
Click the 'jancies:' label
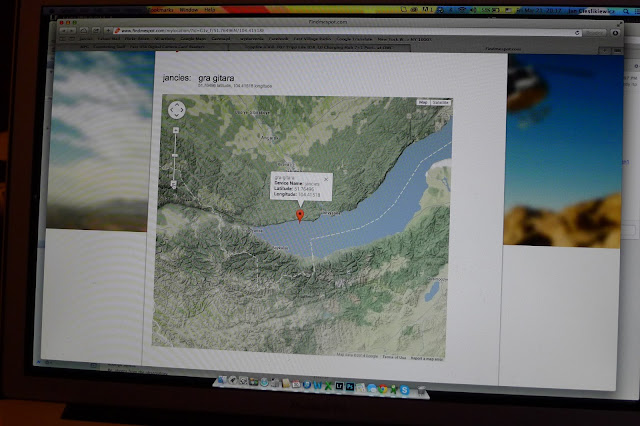[x=177, y=78]
